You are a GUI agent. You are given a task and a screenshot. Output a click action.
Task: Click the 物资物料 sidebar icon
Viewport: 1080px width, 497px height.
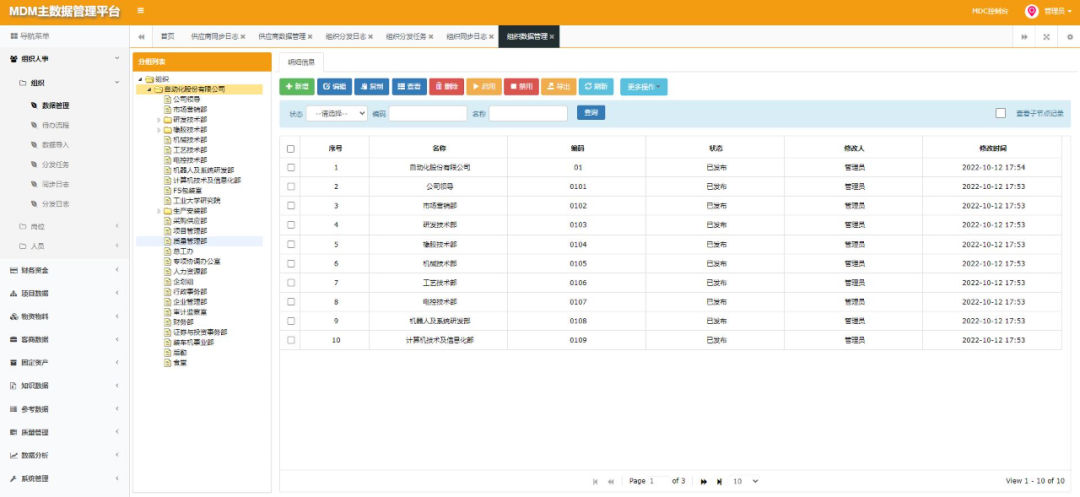click(14, 316)
